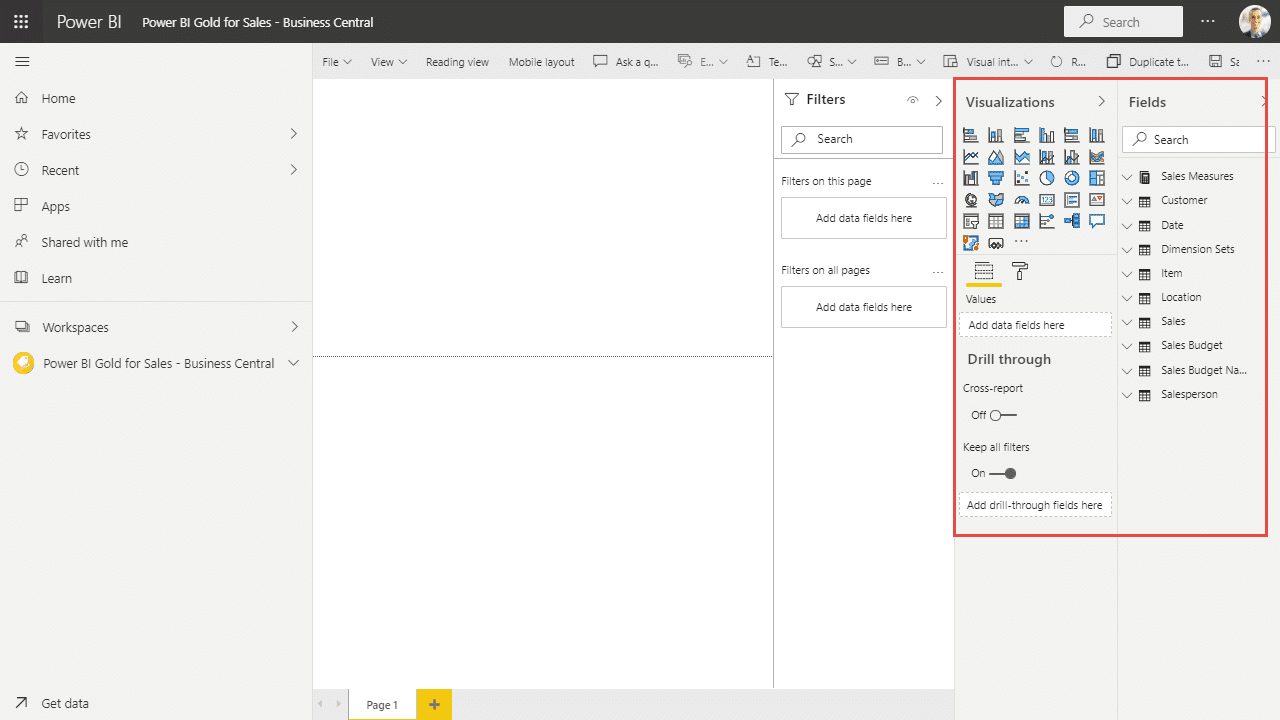1280x720 pixels.
Task: Select the Table visual
Action: coord(996,221)
